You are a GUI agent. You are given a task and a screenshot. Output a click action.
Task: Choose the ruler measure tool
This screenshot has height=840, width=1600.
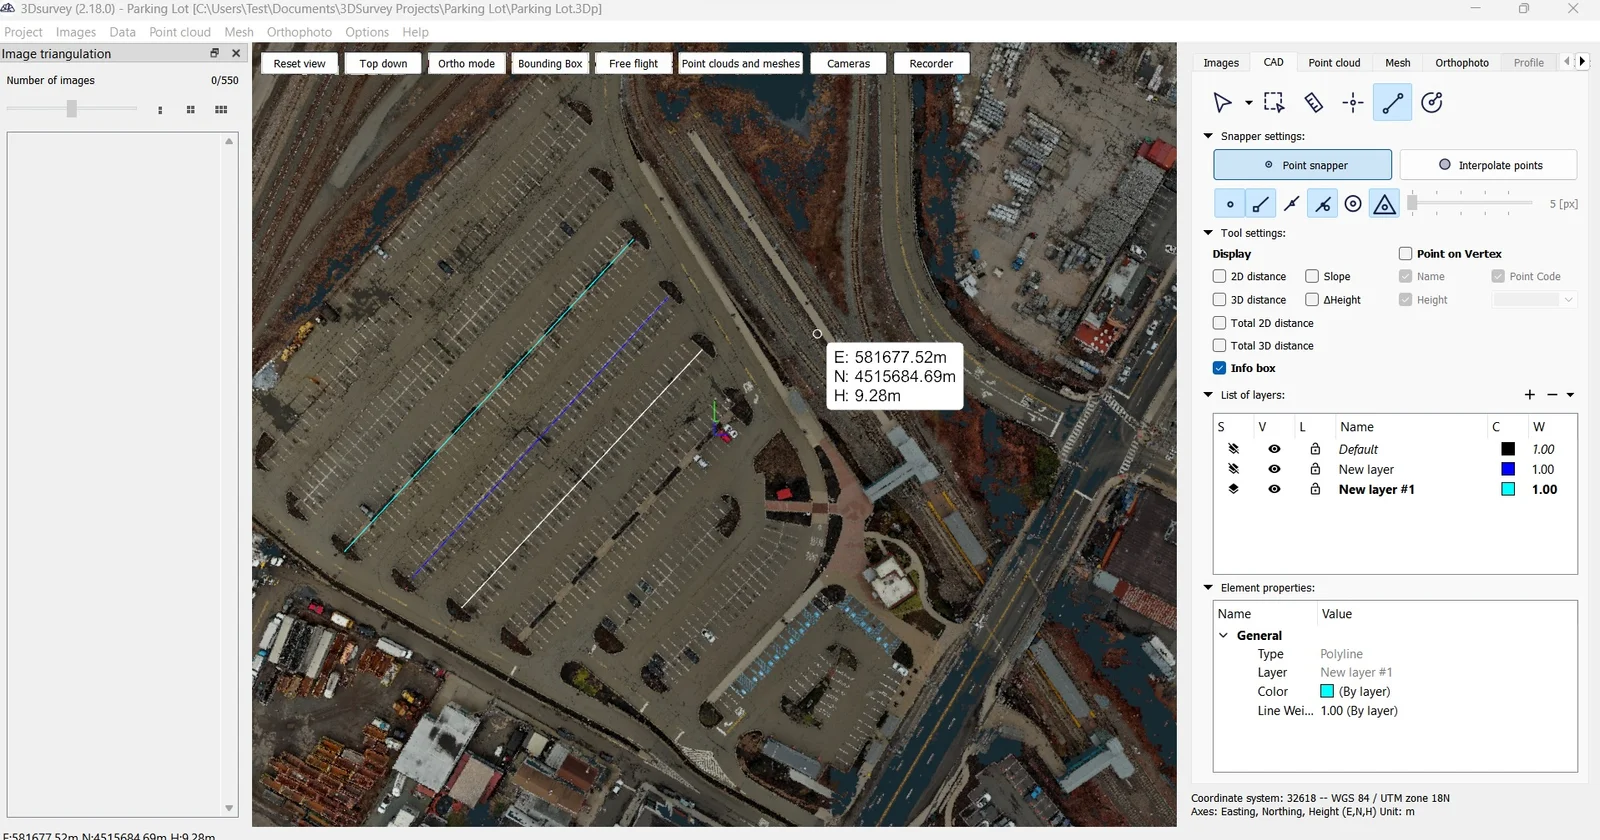click(x=1313, y=103)
